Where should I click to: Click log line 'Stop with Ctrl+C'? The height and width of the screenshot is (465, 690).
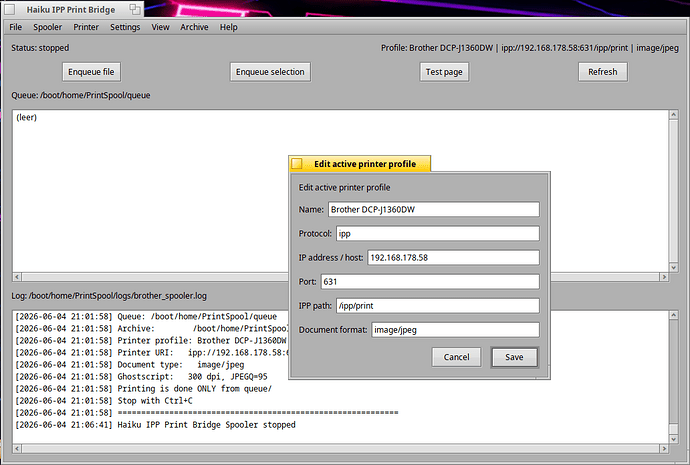104,401
